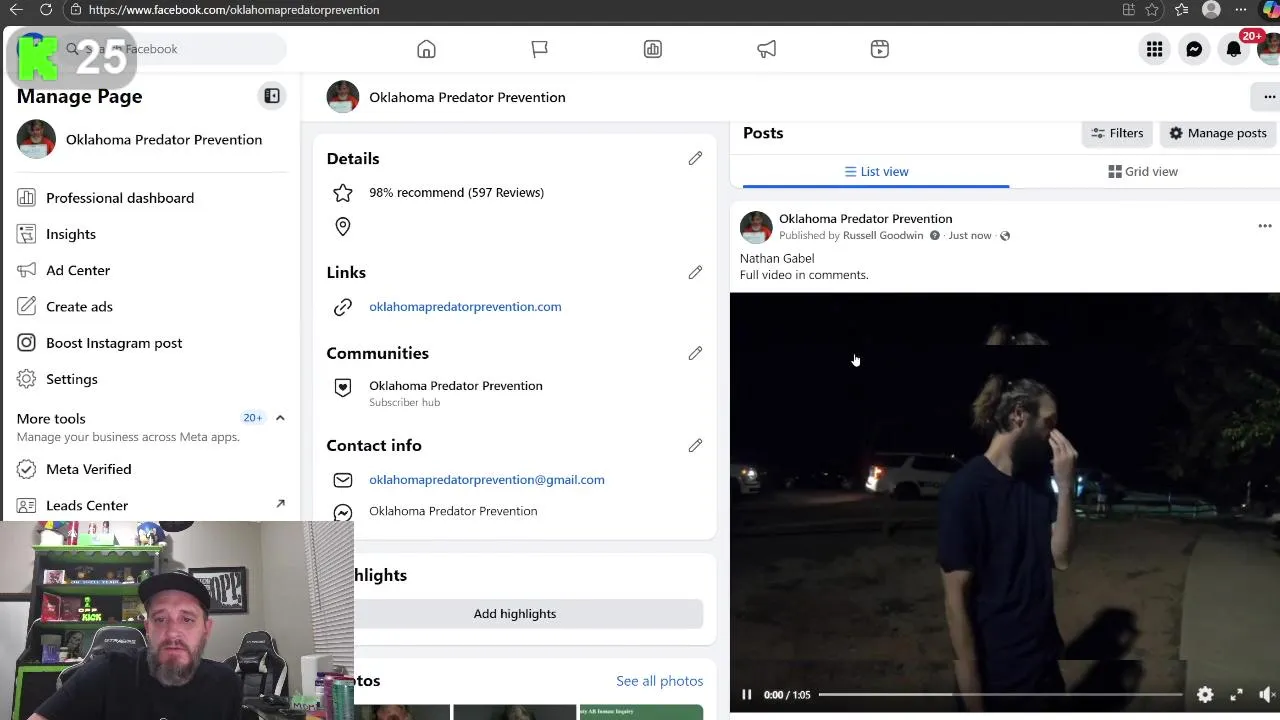This screenshot has height=720, width=1280.
Task: Click the browser address bar URL
Action: coord(234,10)
